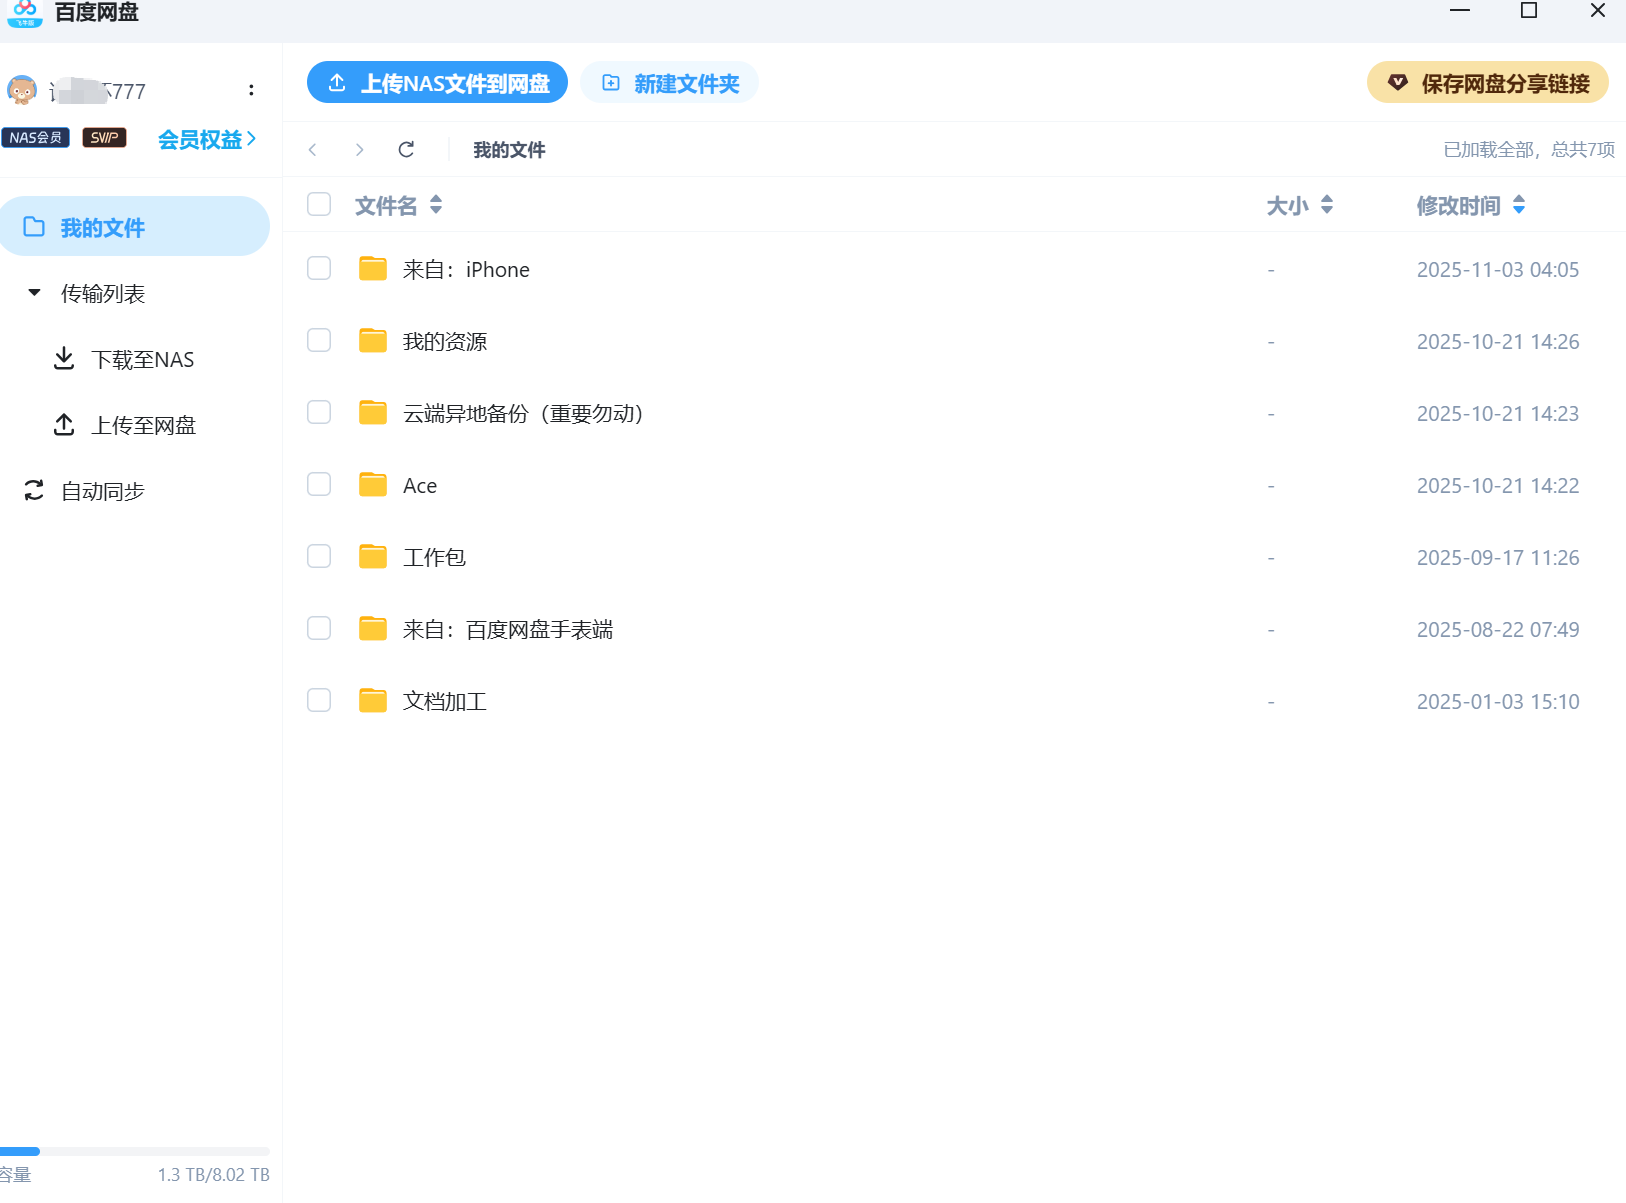Open 下载至NAS transfer page via its download icon
Image resolution: width=1626 pixels, height=1203 pixels.
click(x=65, y=358)
